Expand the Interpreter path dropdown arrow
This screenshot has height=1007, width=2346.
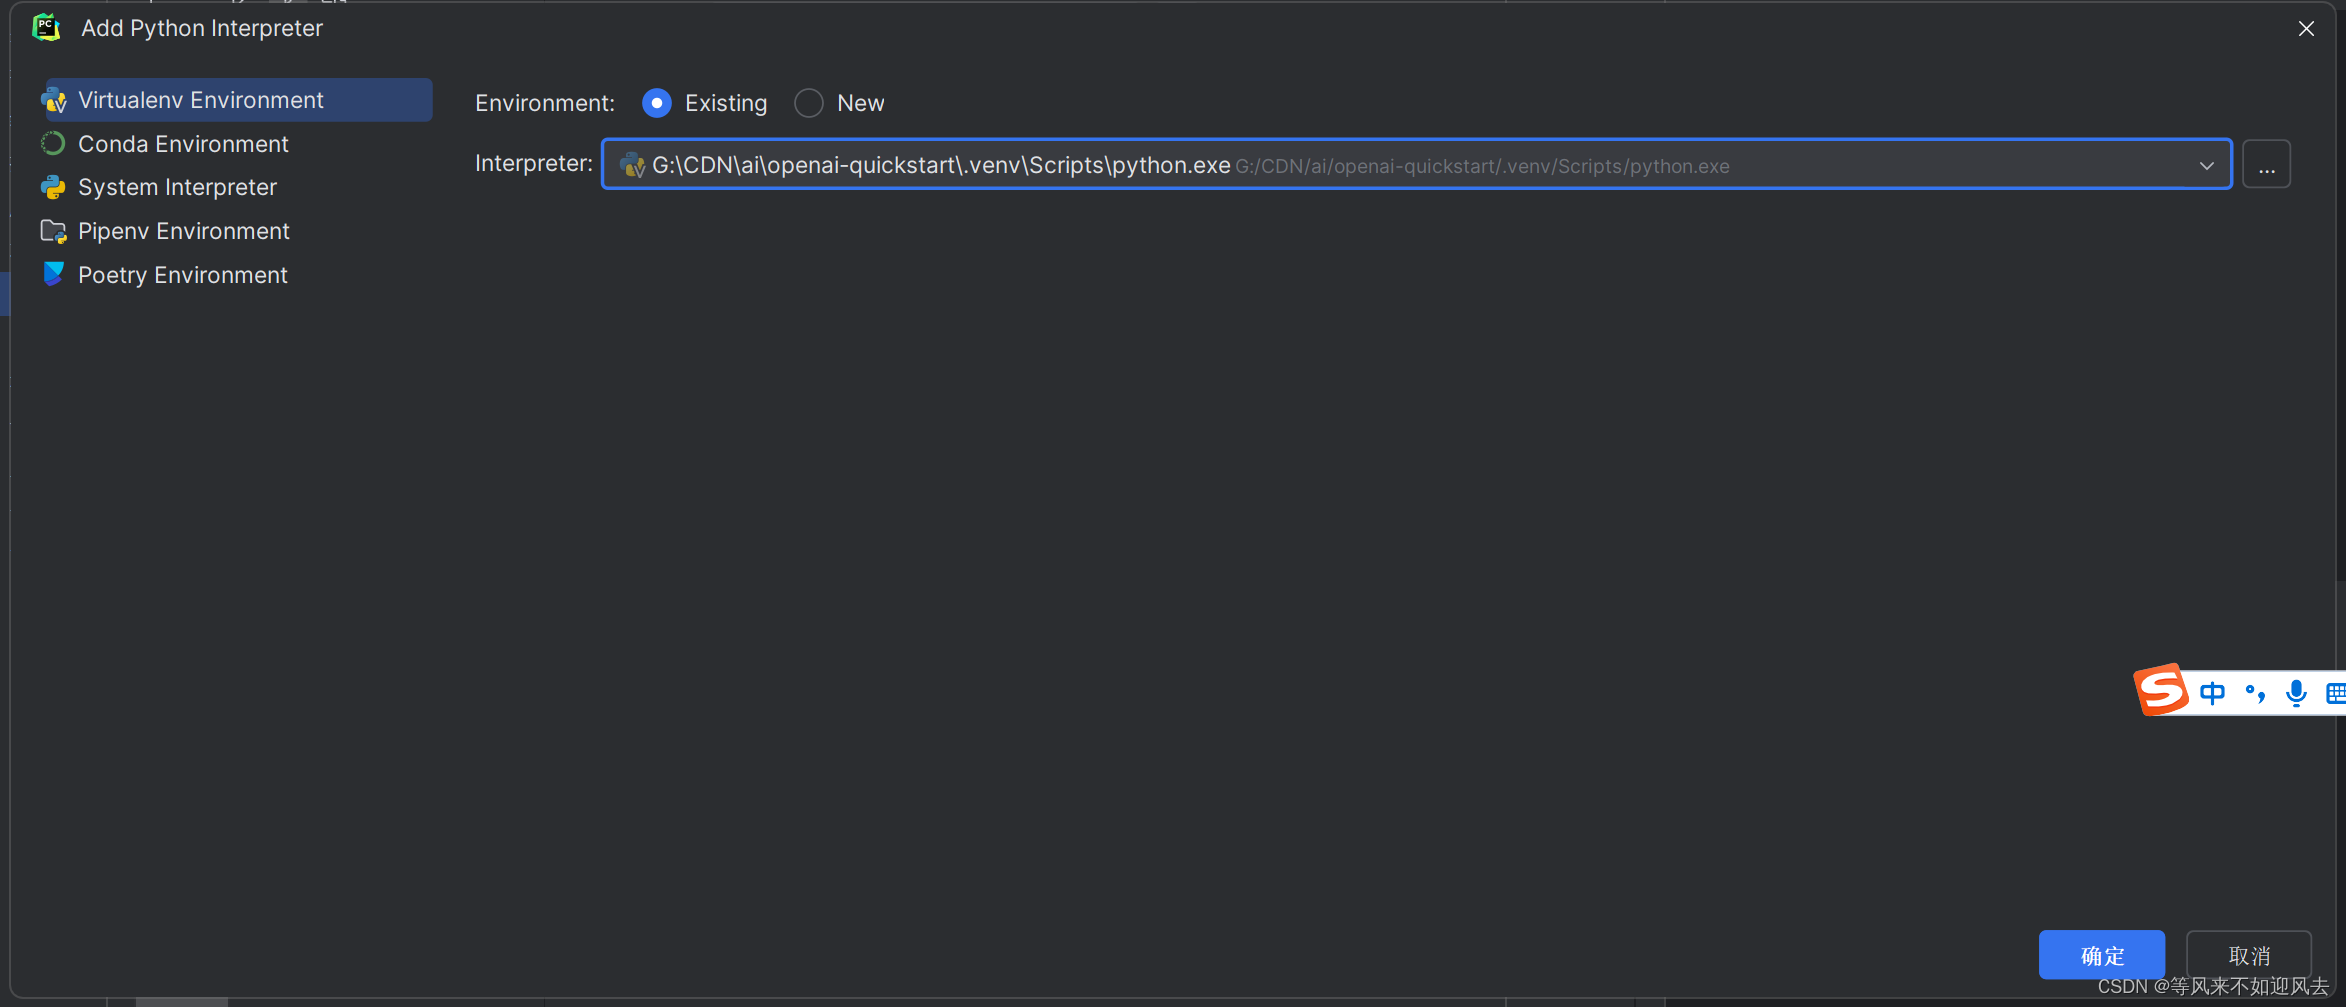coord(2206,165)
